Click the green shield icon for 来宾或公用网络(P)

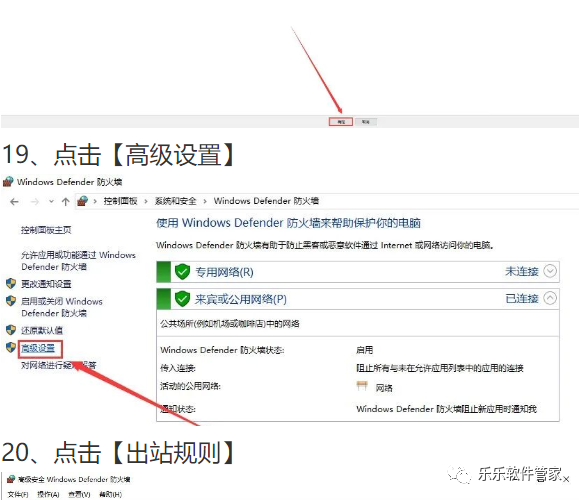(182, 299)
